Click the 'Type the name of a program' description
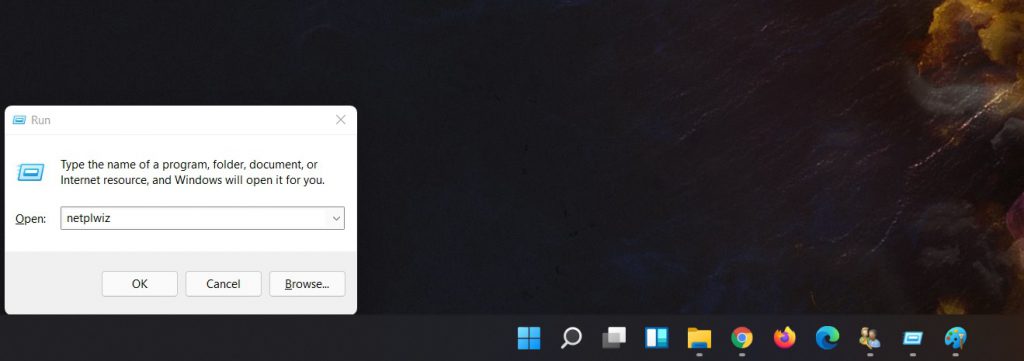The image size is (1024, 361). click(193, 172)
